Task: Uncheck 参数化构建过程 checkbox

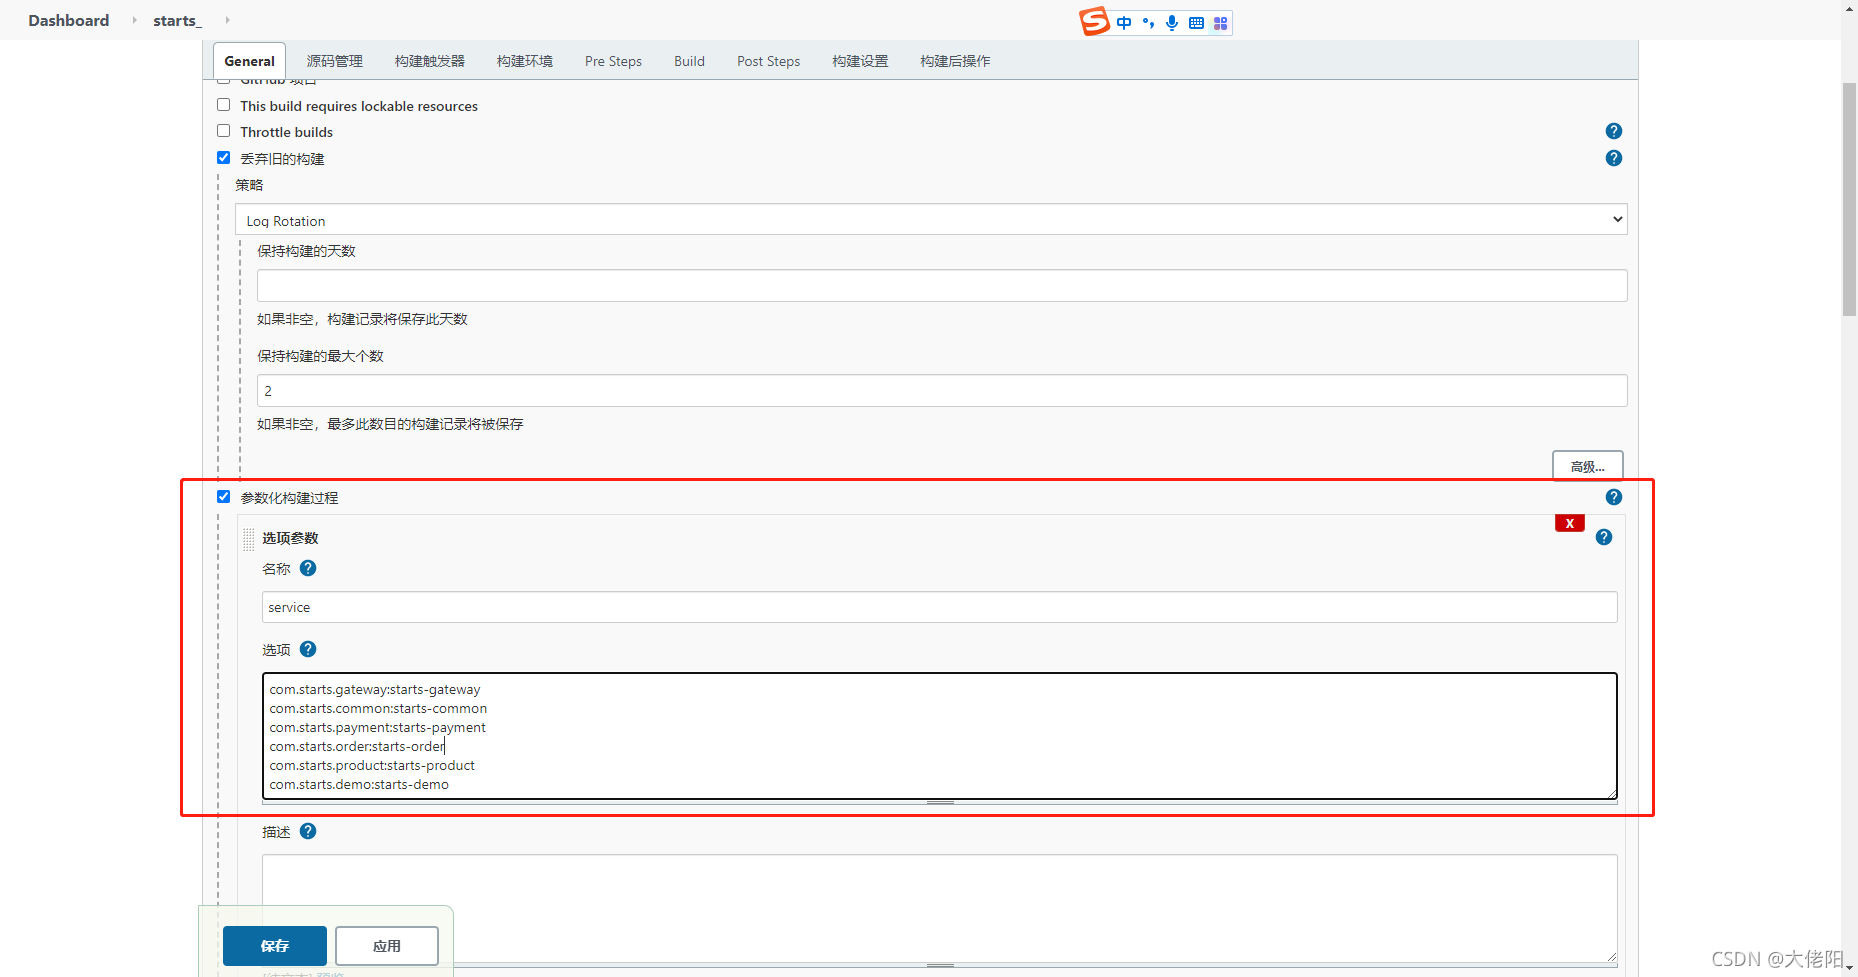Action: 223,497
